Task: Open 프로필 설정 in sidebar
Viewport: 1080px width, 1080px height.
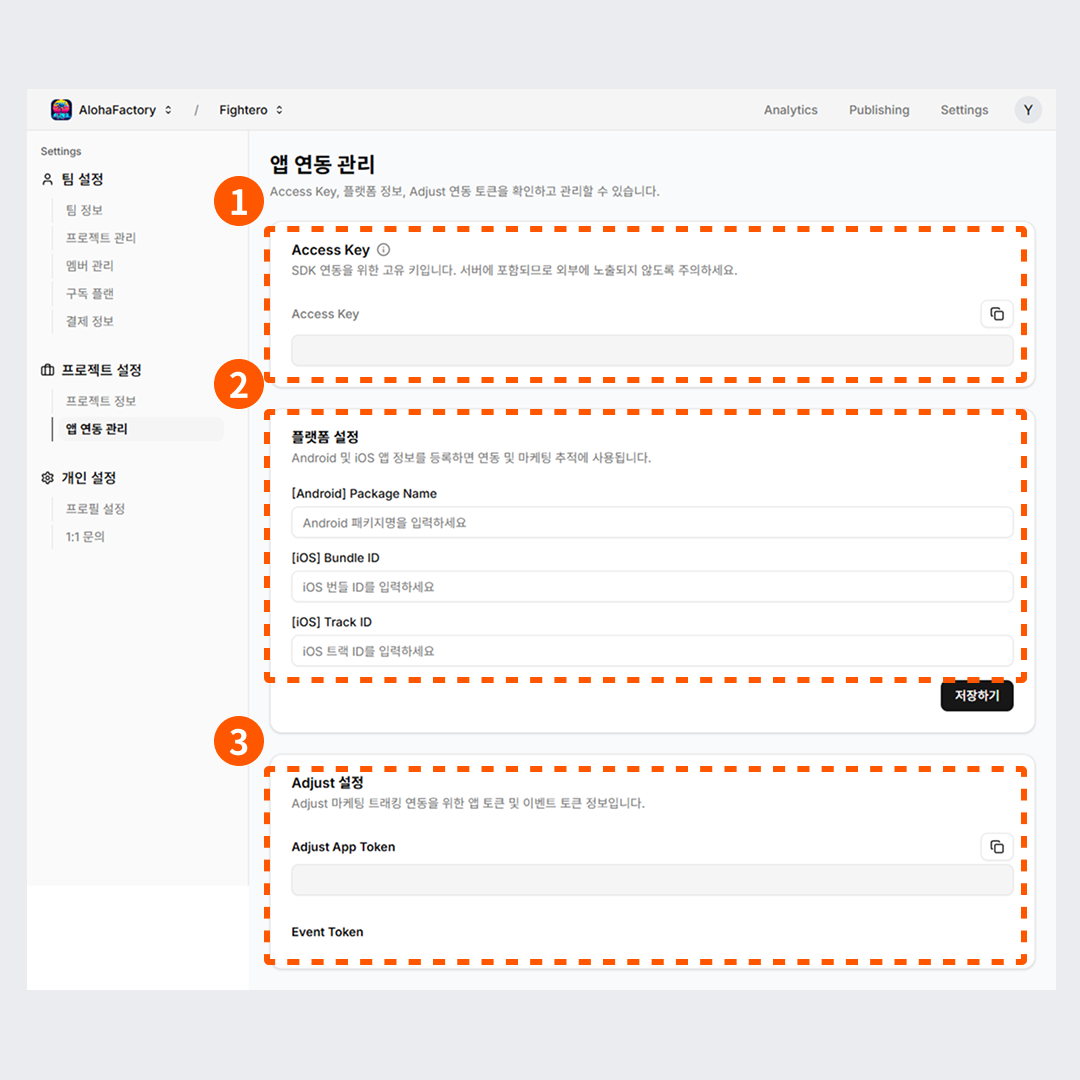Action: 95,508
